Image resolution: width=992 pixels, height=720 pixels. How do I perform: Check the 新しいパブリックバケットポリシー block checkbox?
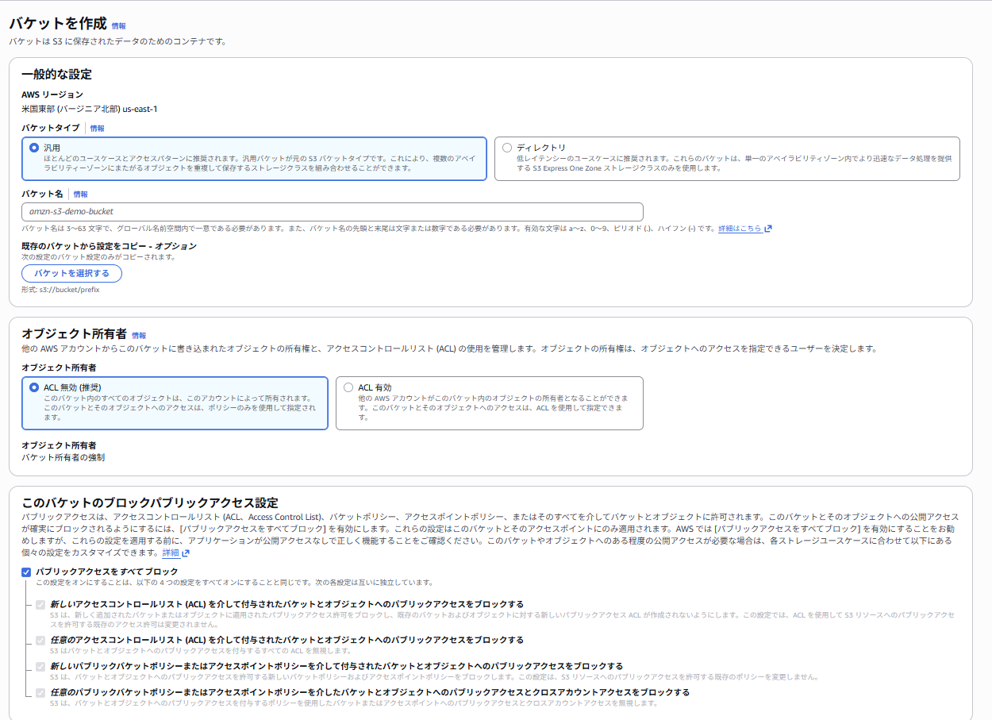pos(39,665)
